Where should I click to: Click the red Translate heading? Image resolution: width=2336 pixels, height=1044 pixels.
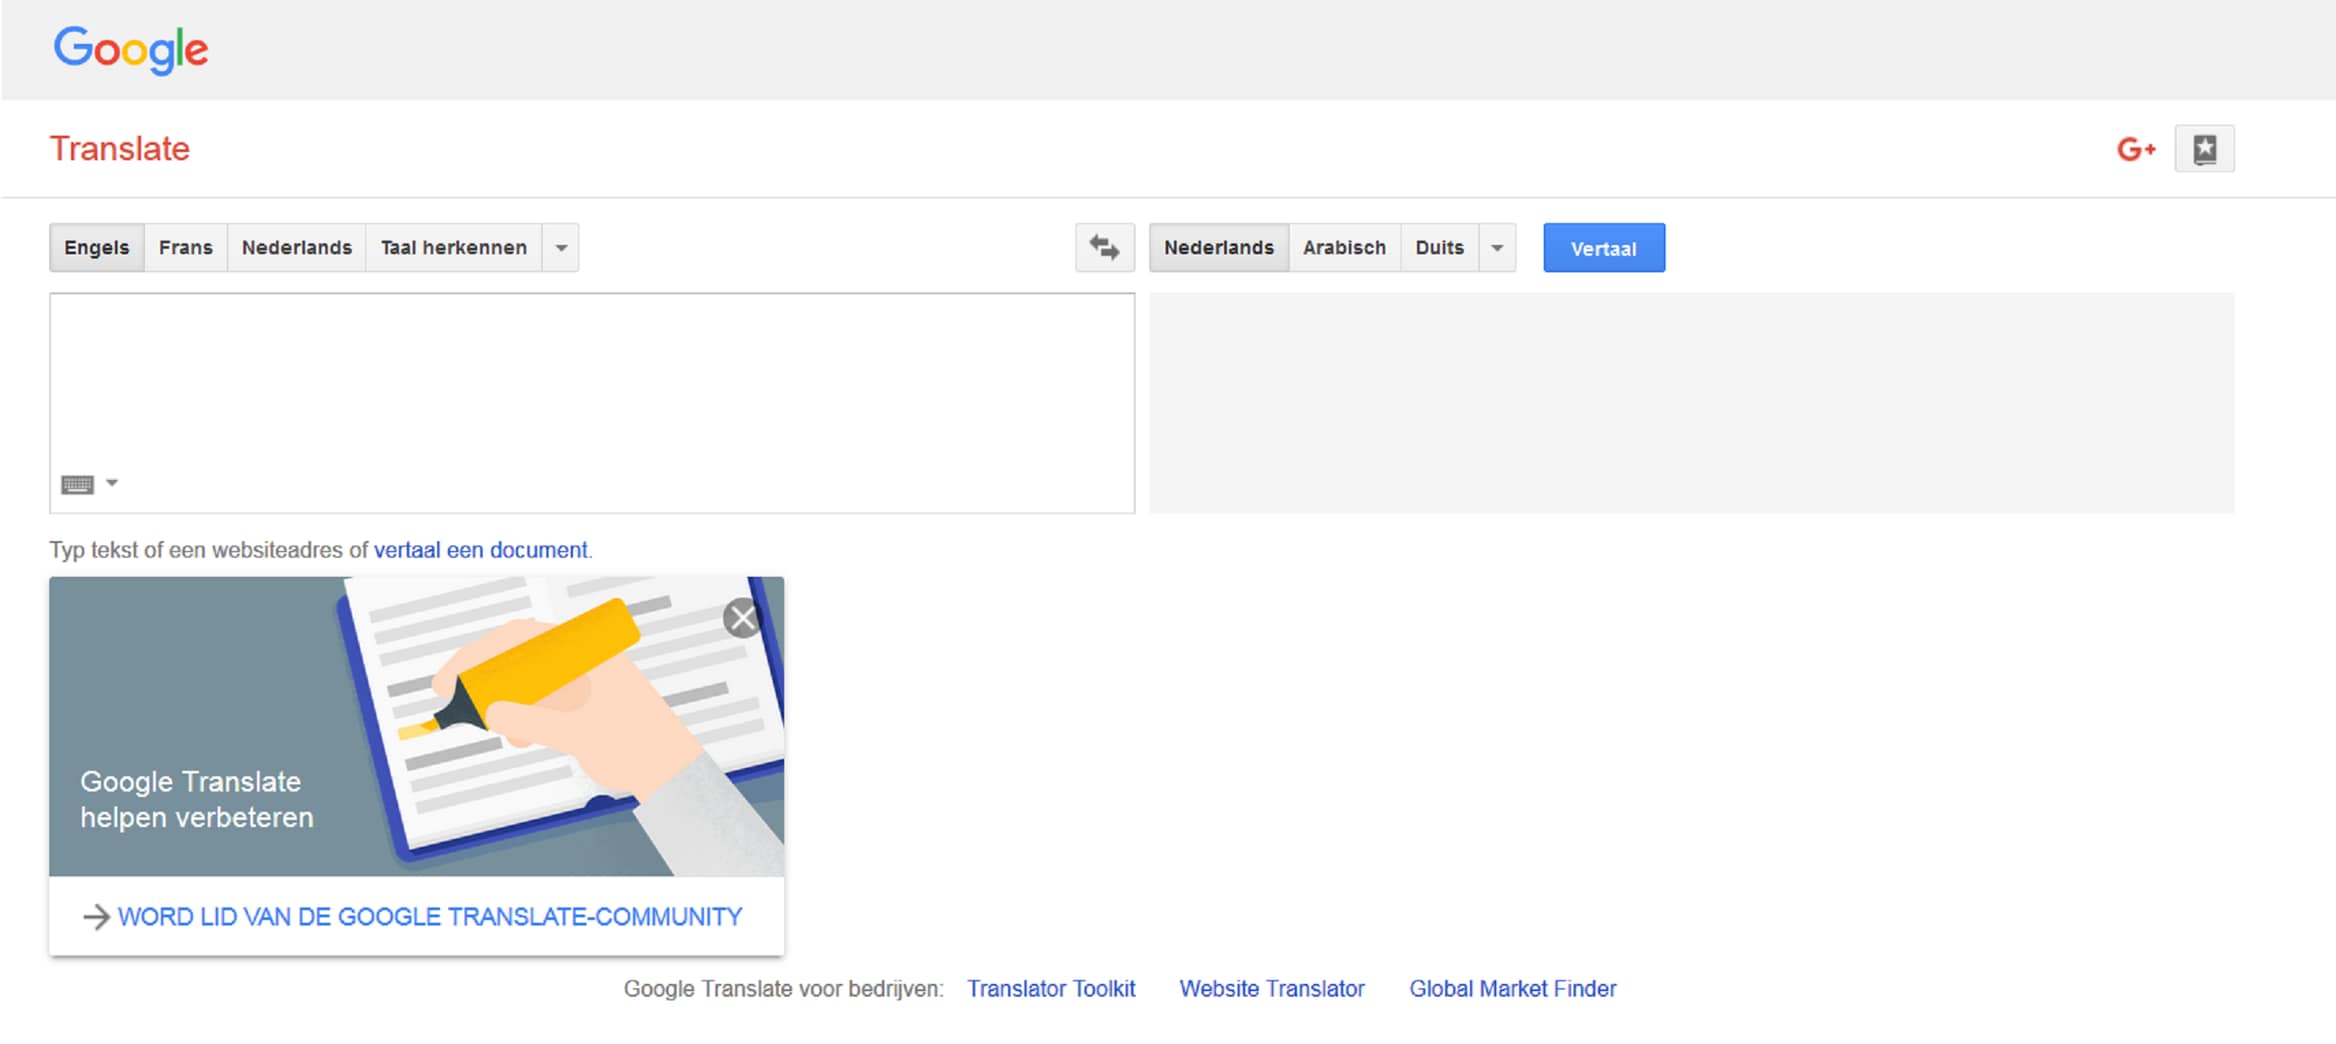pyautogui.click(x=120, y=149)
